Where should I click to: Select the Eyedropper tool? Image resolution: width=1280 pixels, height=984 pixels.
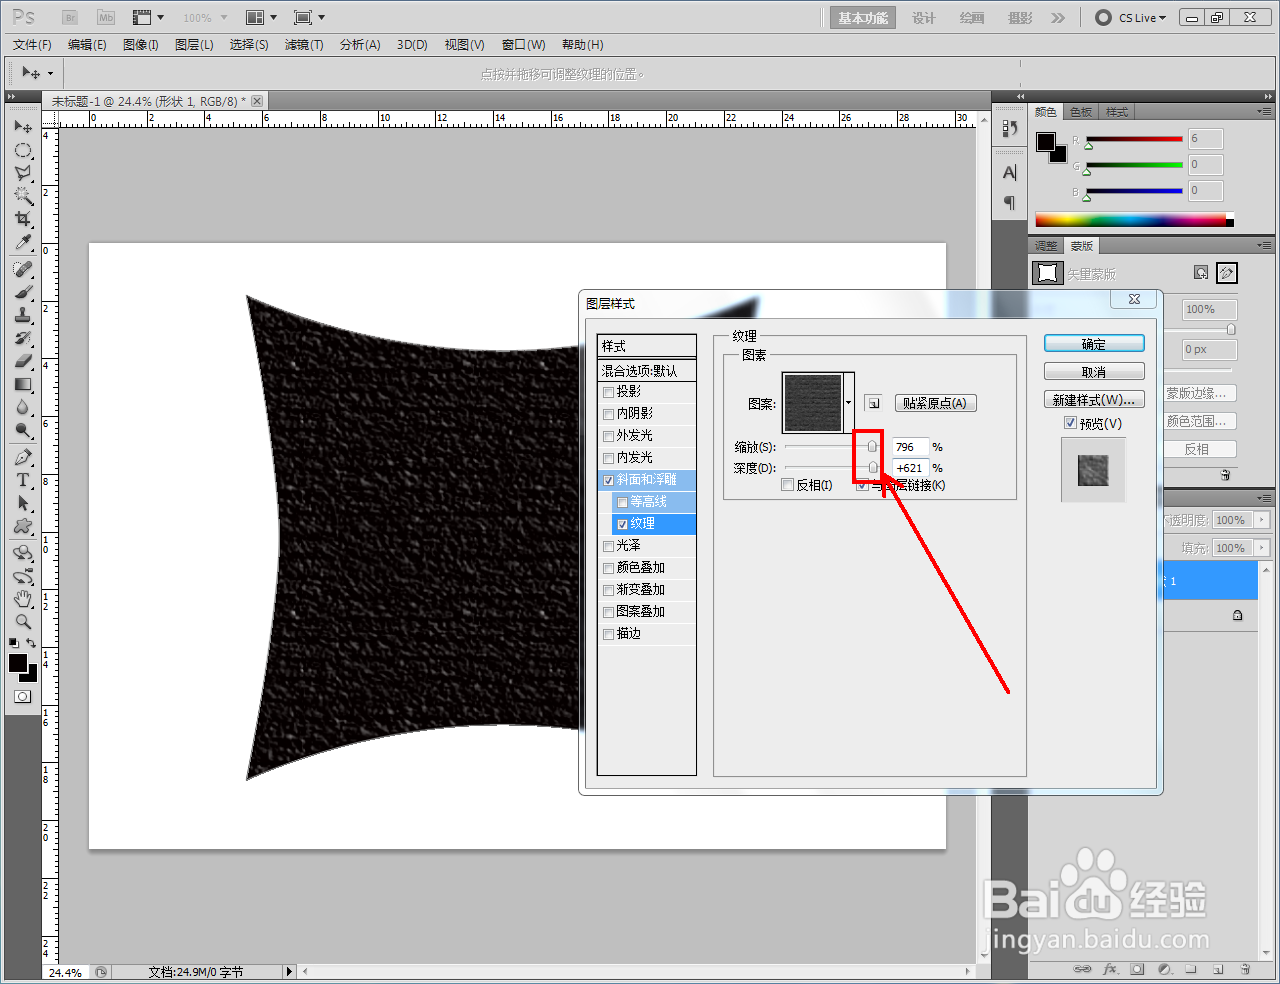tap(23, 243)
